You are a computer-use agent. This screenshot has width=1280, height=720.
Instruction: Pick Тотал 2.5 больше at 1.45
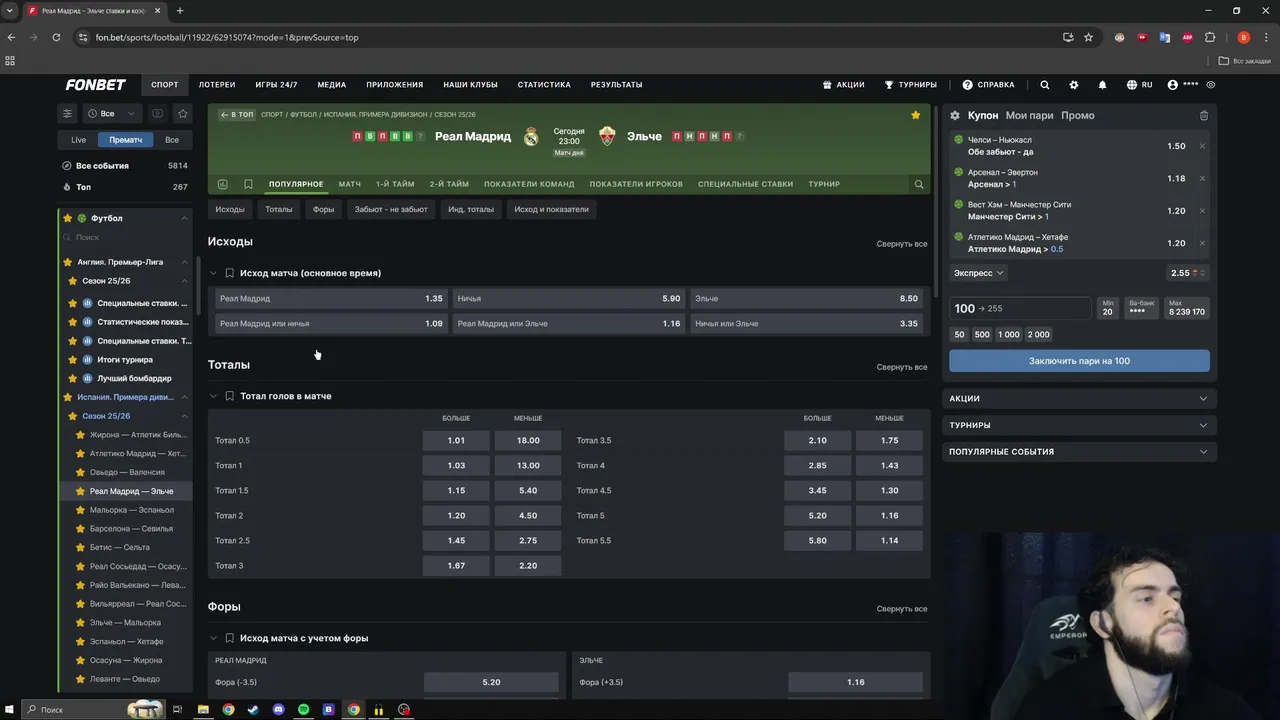click(456, 541)
